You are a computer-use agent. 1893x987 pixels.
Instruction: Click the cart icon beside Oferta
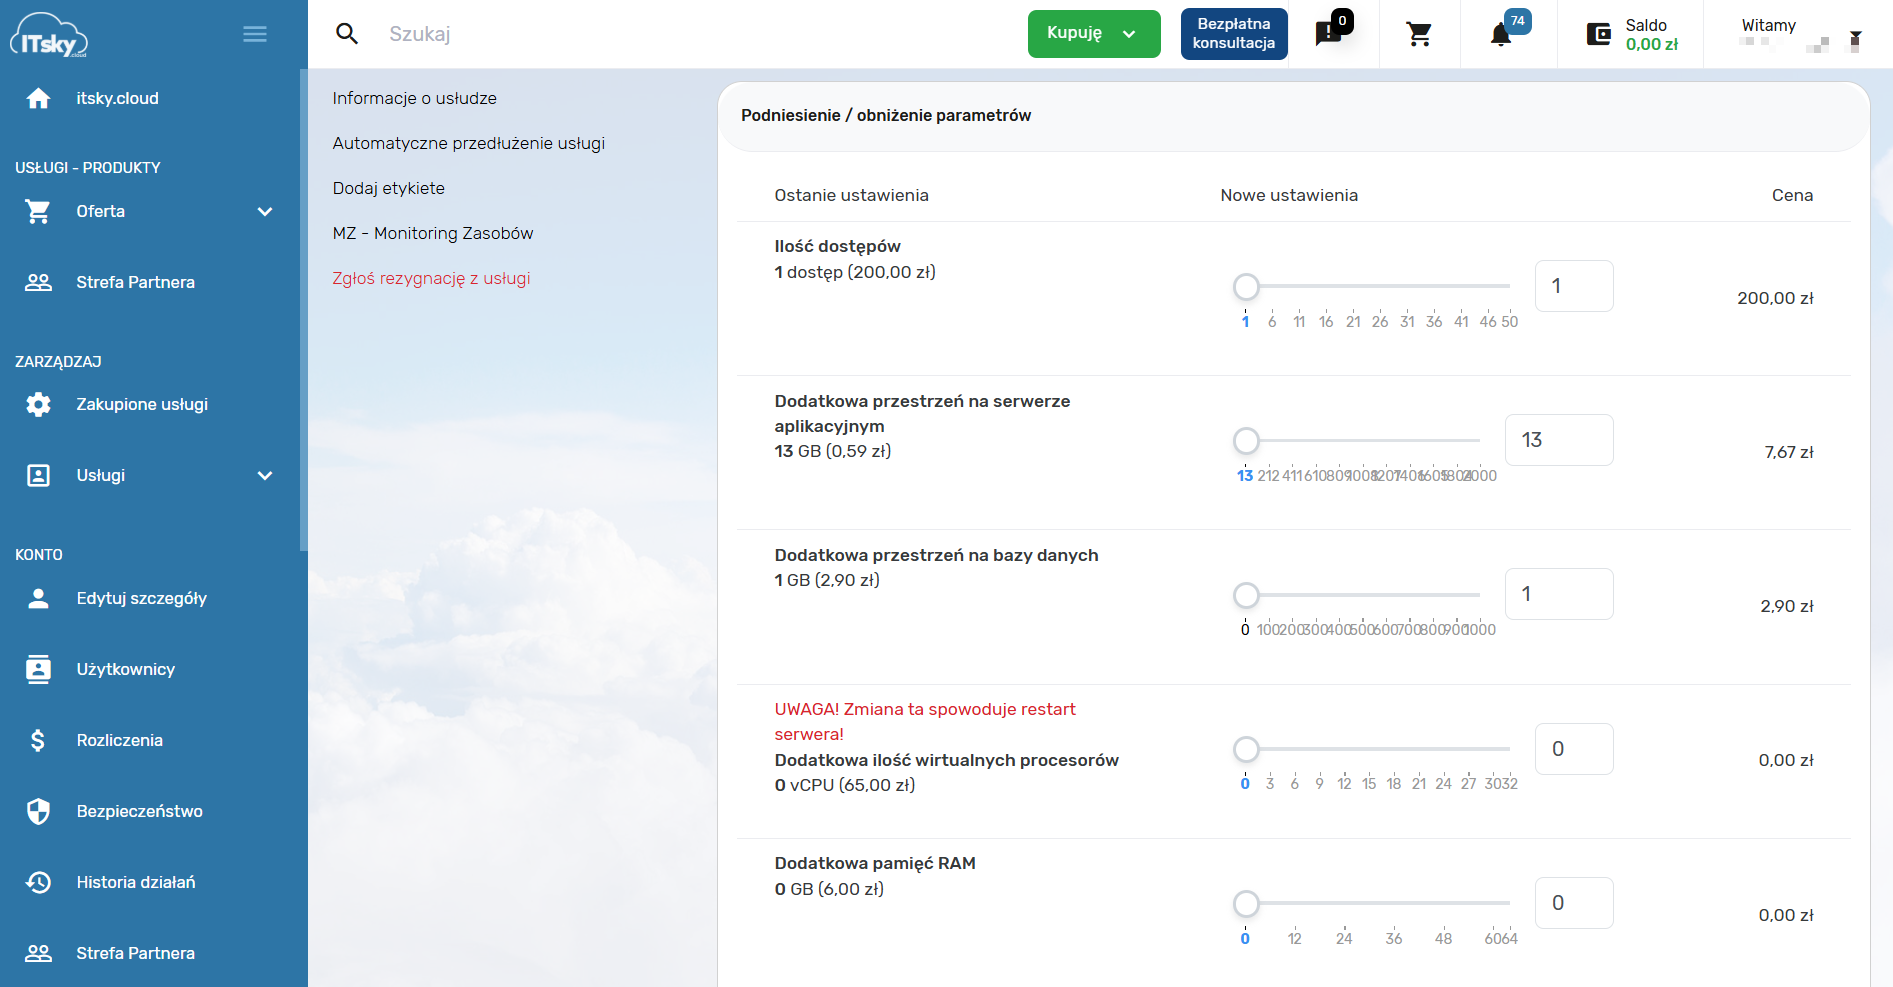pos(38,211)
